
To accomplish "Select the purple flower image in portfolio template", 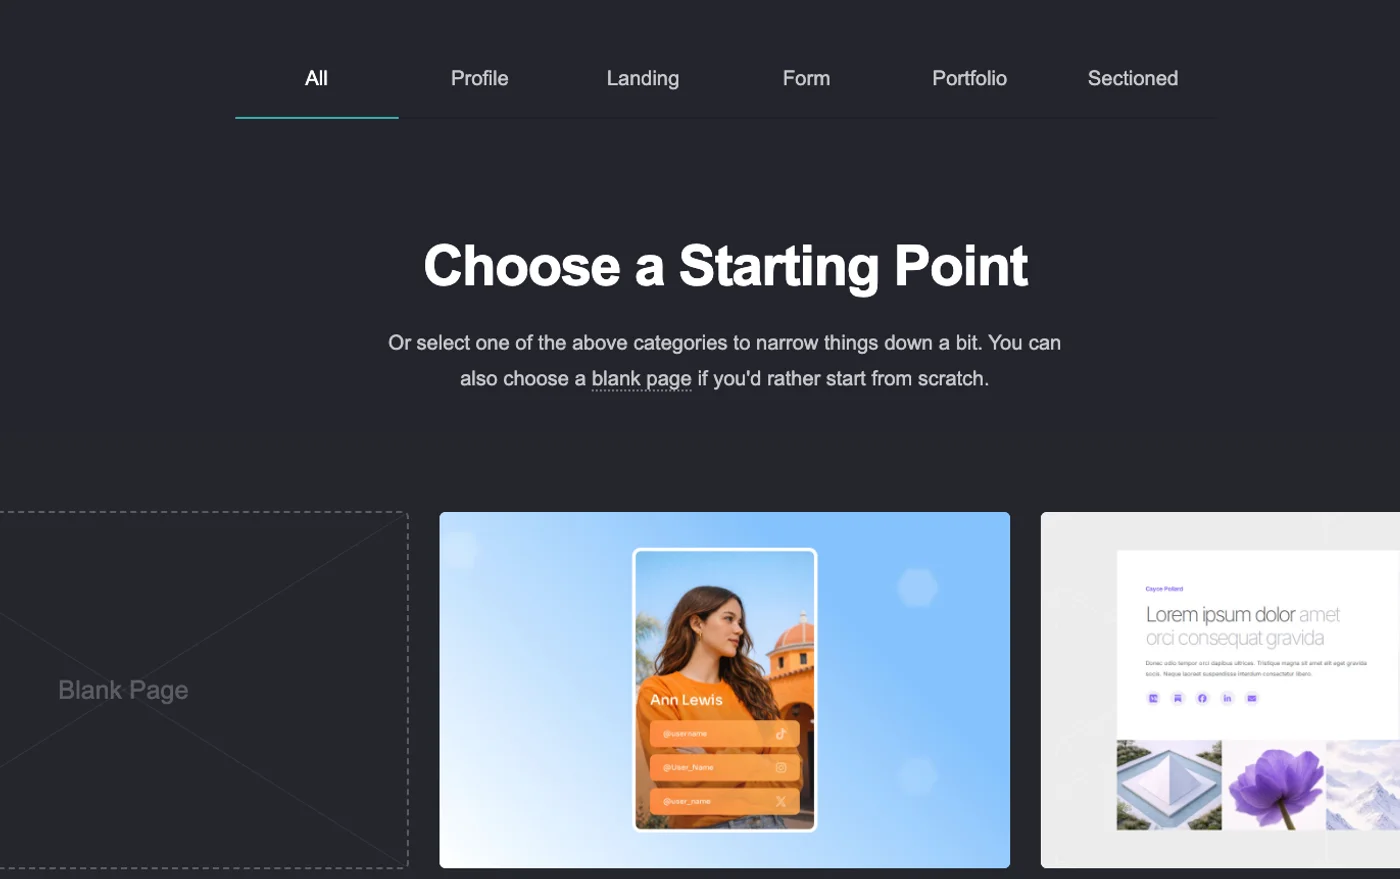I will click(x=1274, y=785).
